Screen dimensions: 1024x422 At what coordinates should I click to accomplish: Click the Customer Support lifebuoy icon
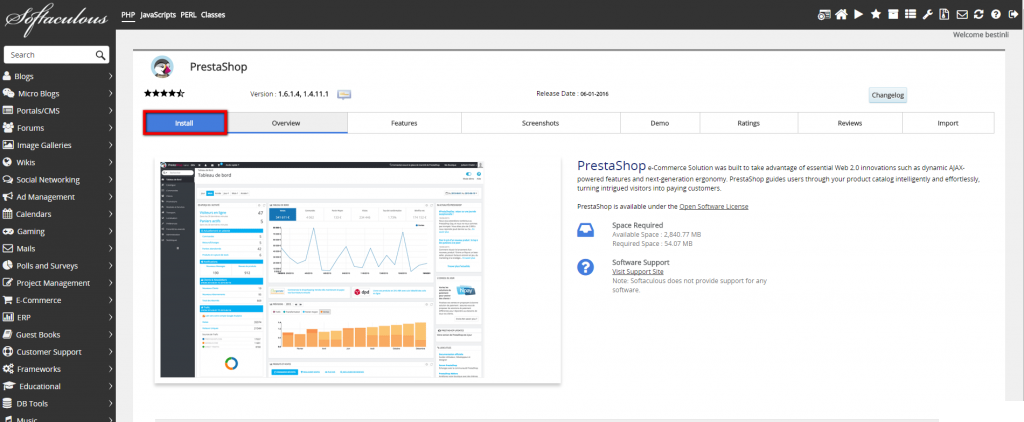click(8, 352)
